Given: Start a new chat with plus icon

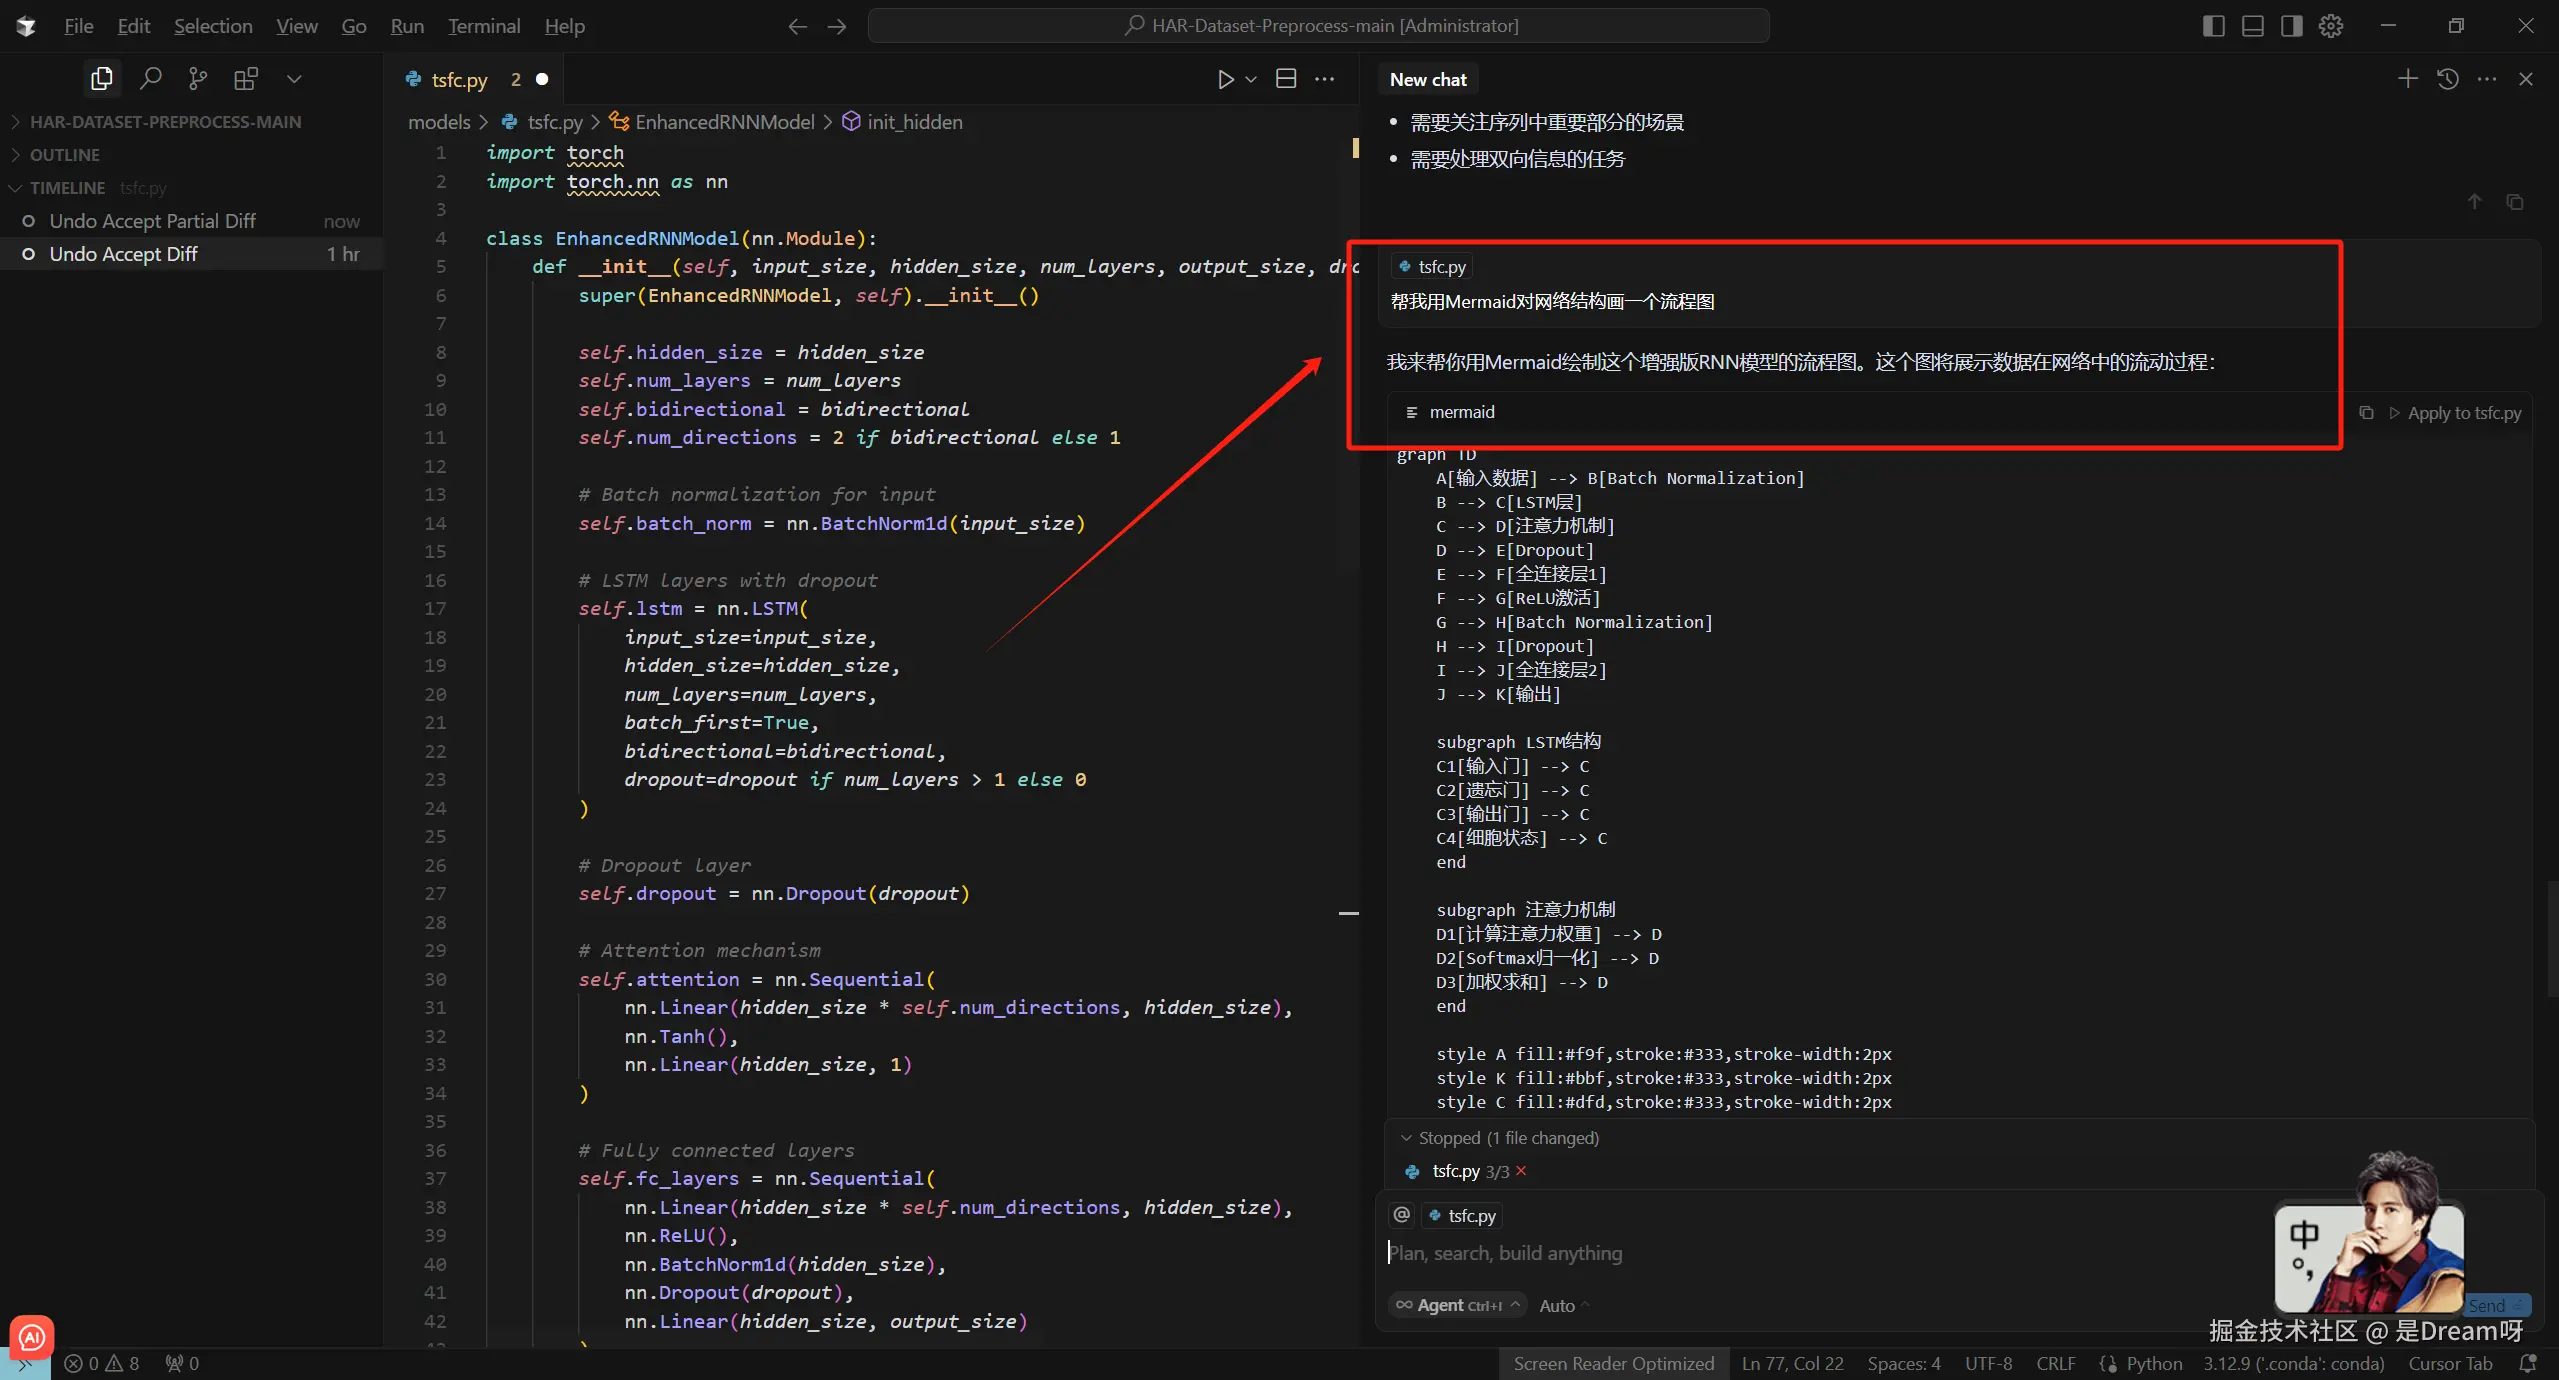Looking at the screenshot, I should (2408, 78).
